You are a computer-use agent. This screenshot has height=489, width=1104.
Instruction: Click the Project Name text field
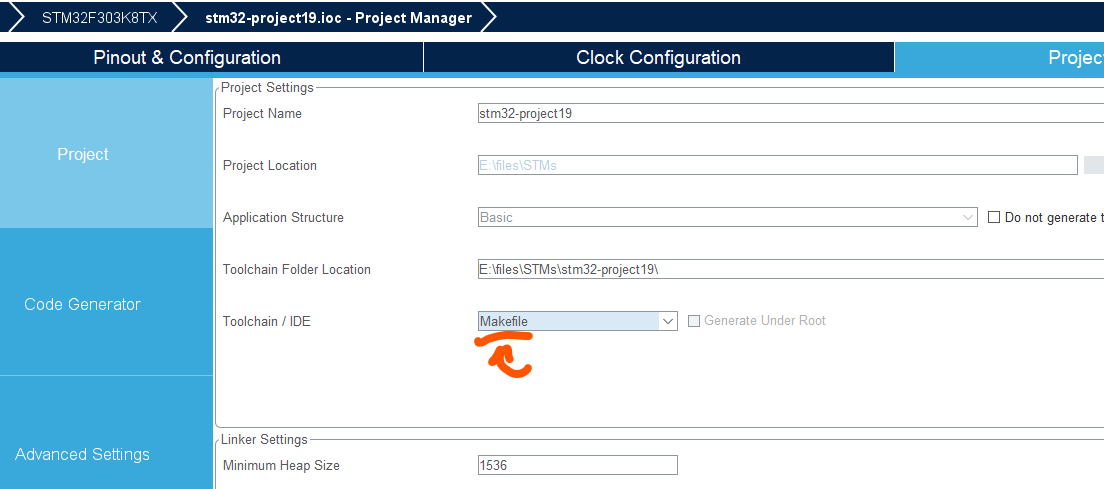click(780, 113)
